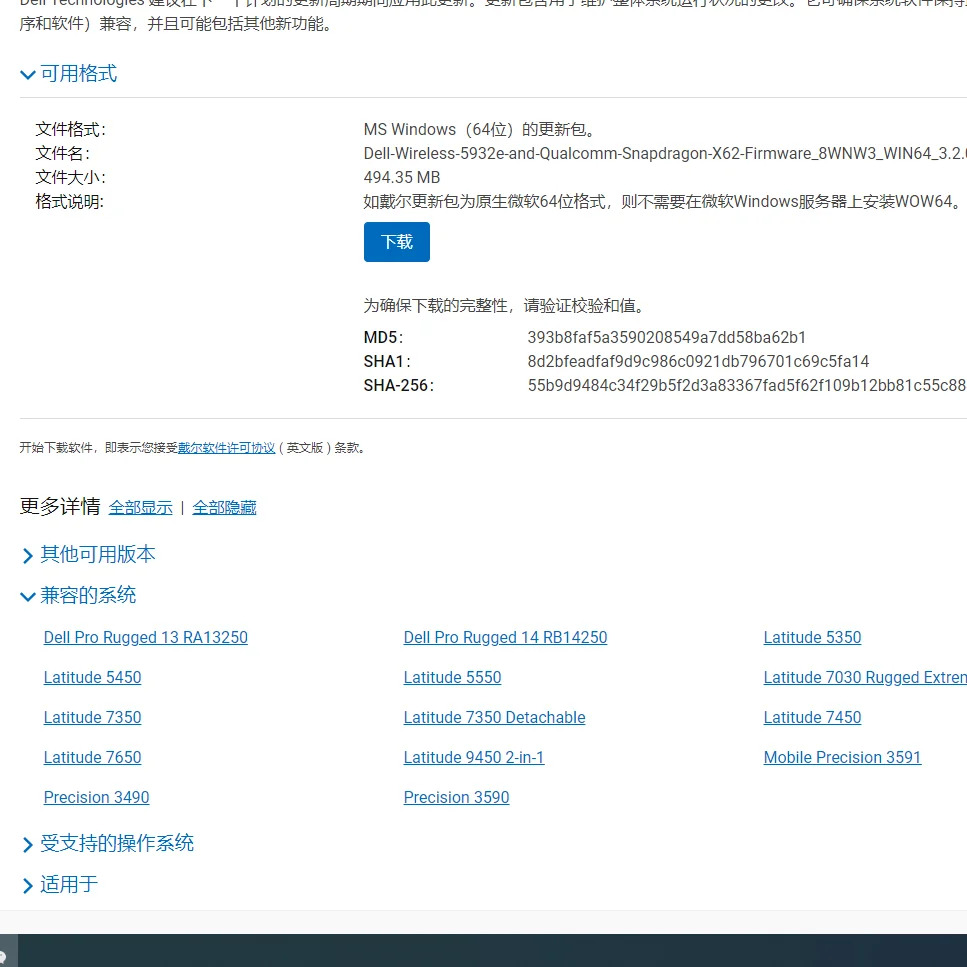Open the Mobile Precision 3591 link
The height and width of the screenshot is (967, 967).
tap(842, 757)
